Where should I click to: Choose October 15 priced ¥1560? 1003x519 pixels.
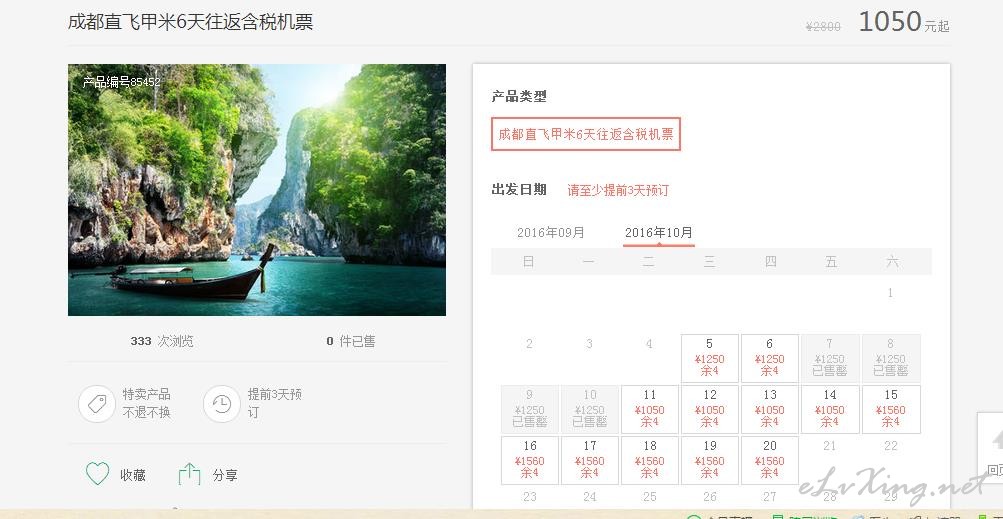(x=890, y=409)
